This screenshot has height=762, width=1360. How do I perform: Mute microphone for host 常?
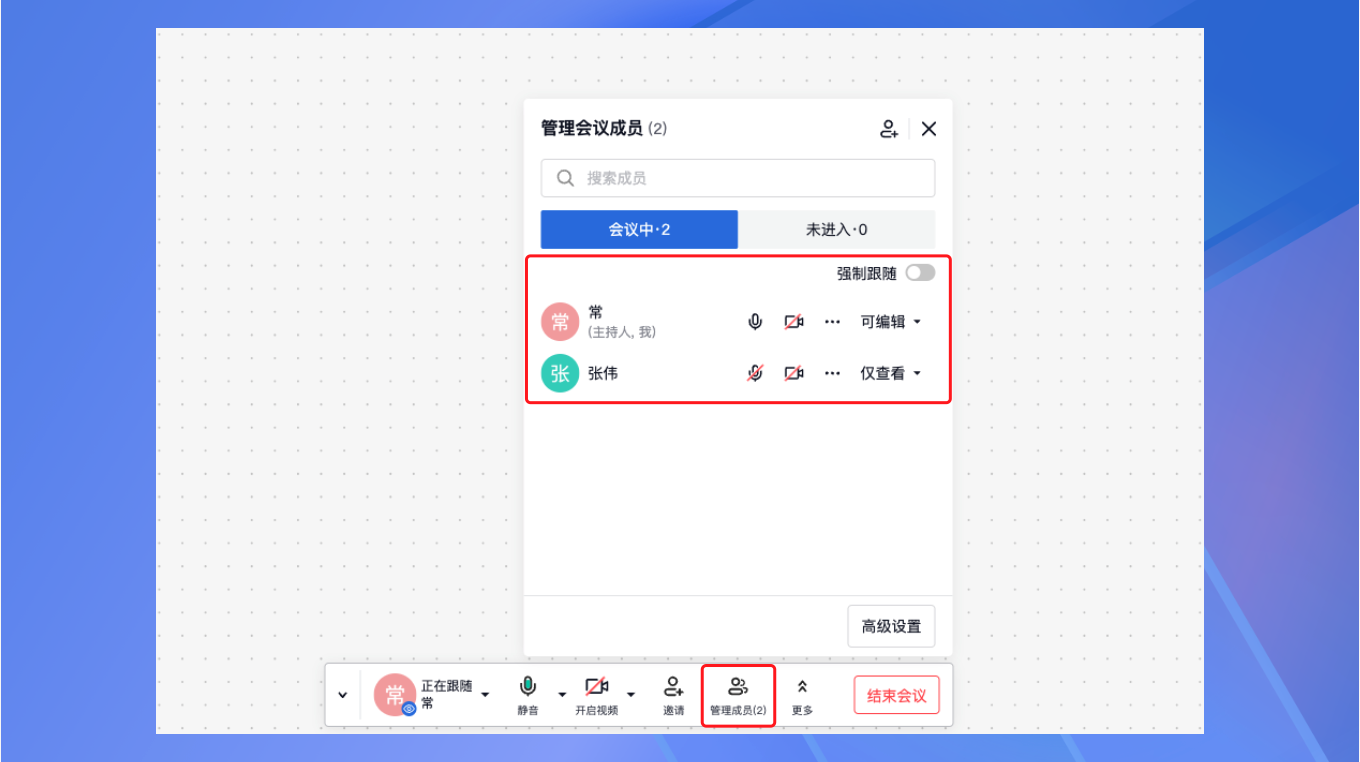(755, 322)
